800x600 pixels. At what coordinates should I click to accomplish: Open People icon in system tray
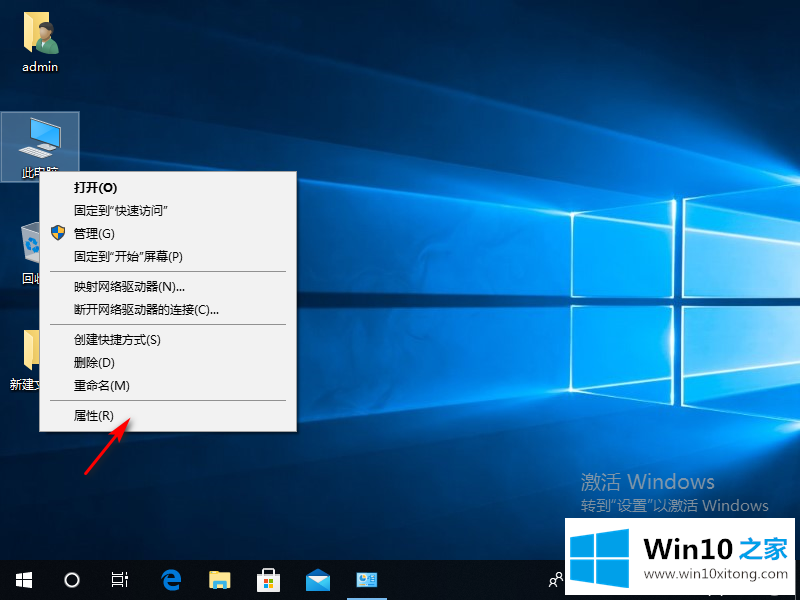(x=555, y=580)
